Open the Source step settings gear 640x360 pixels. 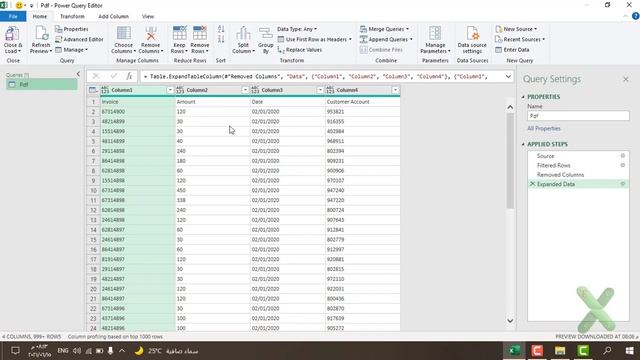pyautogui.click(x=622, y=156)
